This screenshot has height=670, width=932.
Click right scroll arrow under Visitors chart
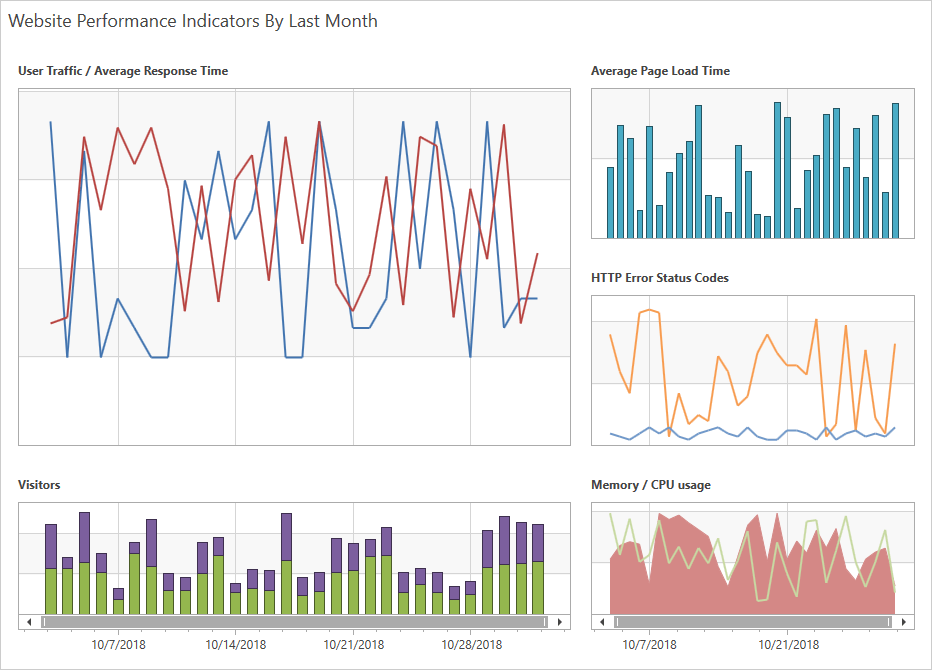coord(560,621)
